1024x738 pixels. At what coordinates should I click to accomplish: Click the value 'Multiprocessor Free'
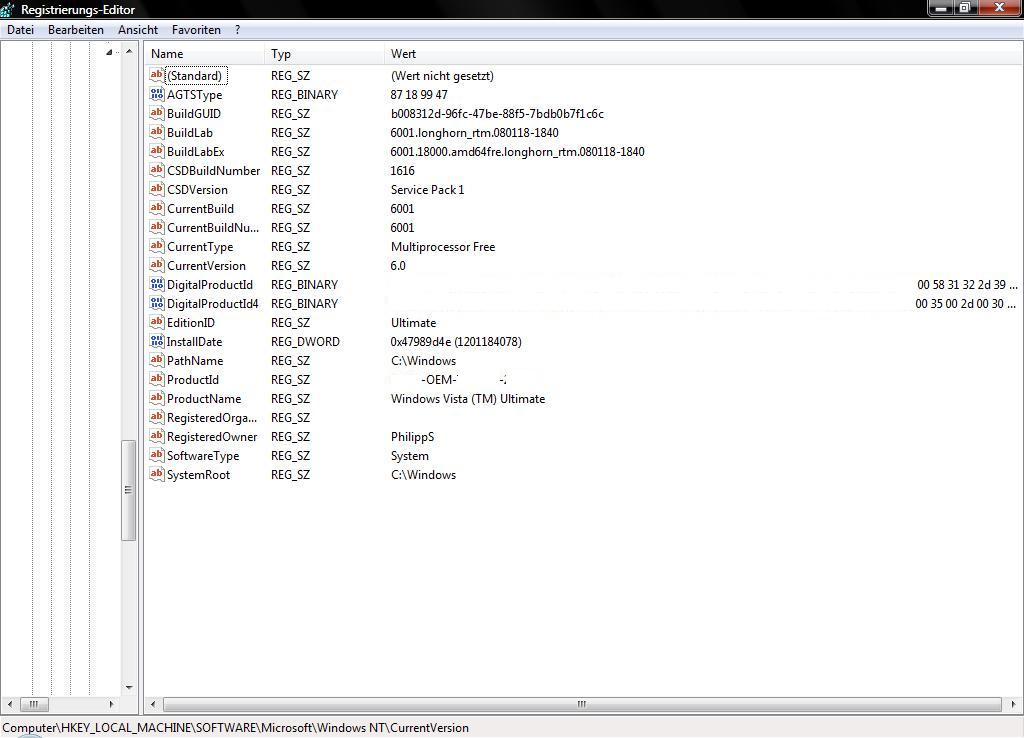[x=443, y=247]
